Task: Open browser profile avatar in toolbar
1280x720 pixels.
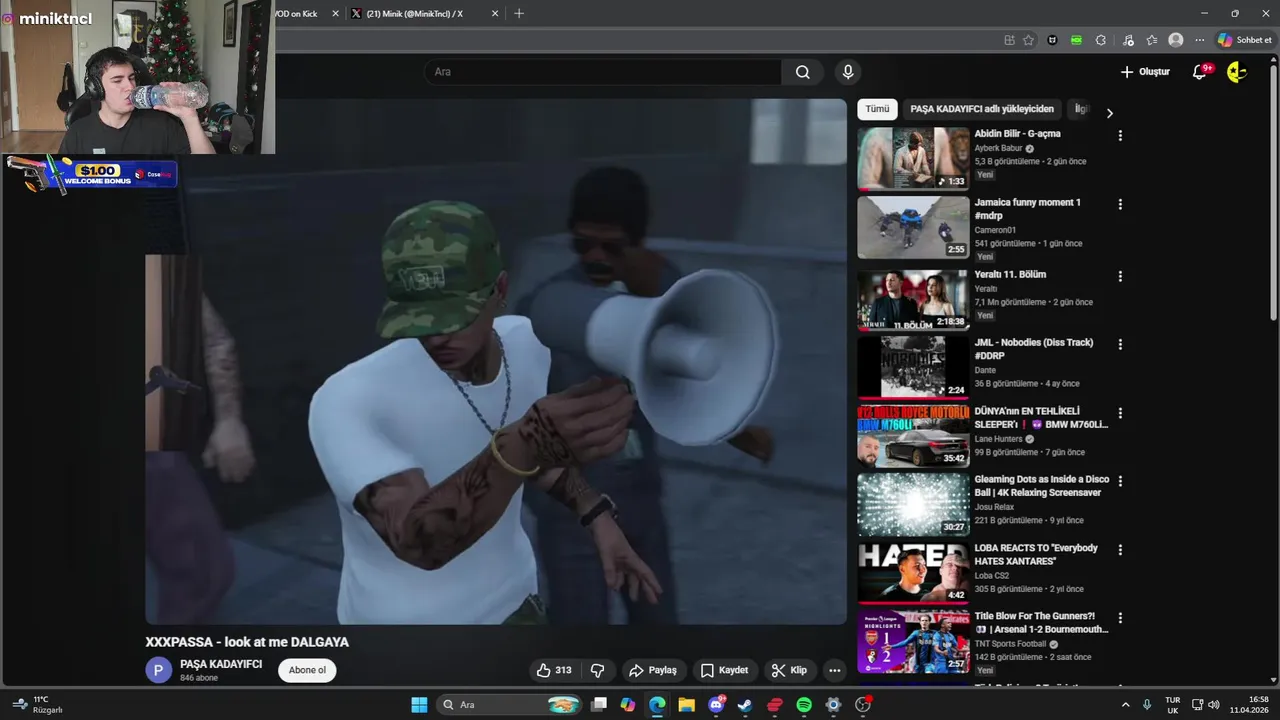Action: pos(1176,40)
